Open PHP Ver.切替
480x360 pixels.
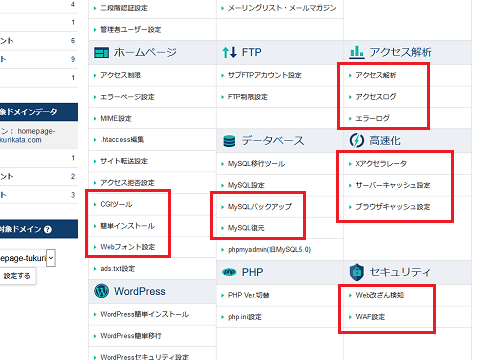pyautogui.click(x=249, y=295)
